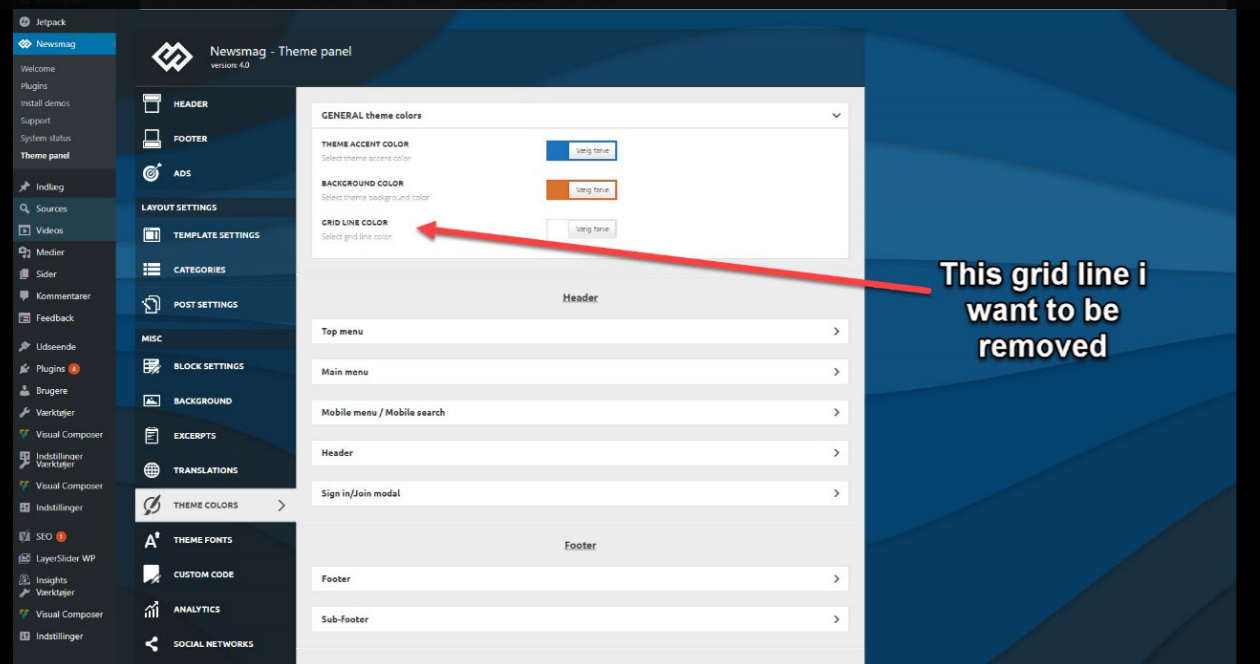Click the underlined Footer section heading
Viewport: 1260px width, 664px height.
click(580, 546)
